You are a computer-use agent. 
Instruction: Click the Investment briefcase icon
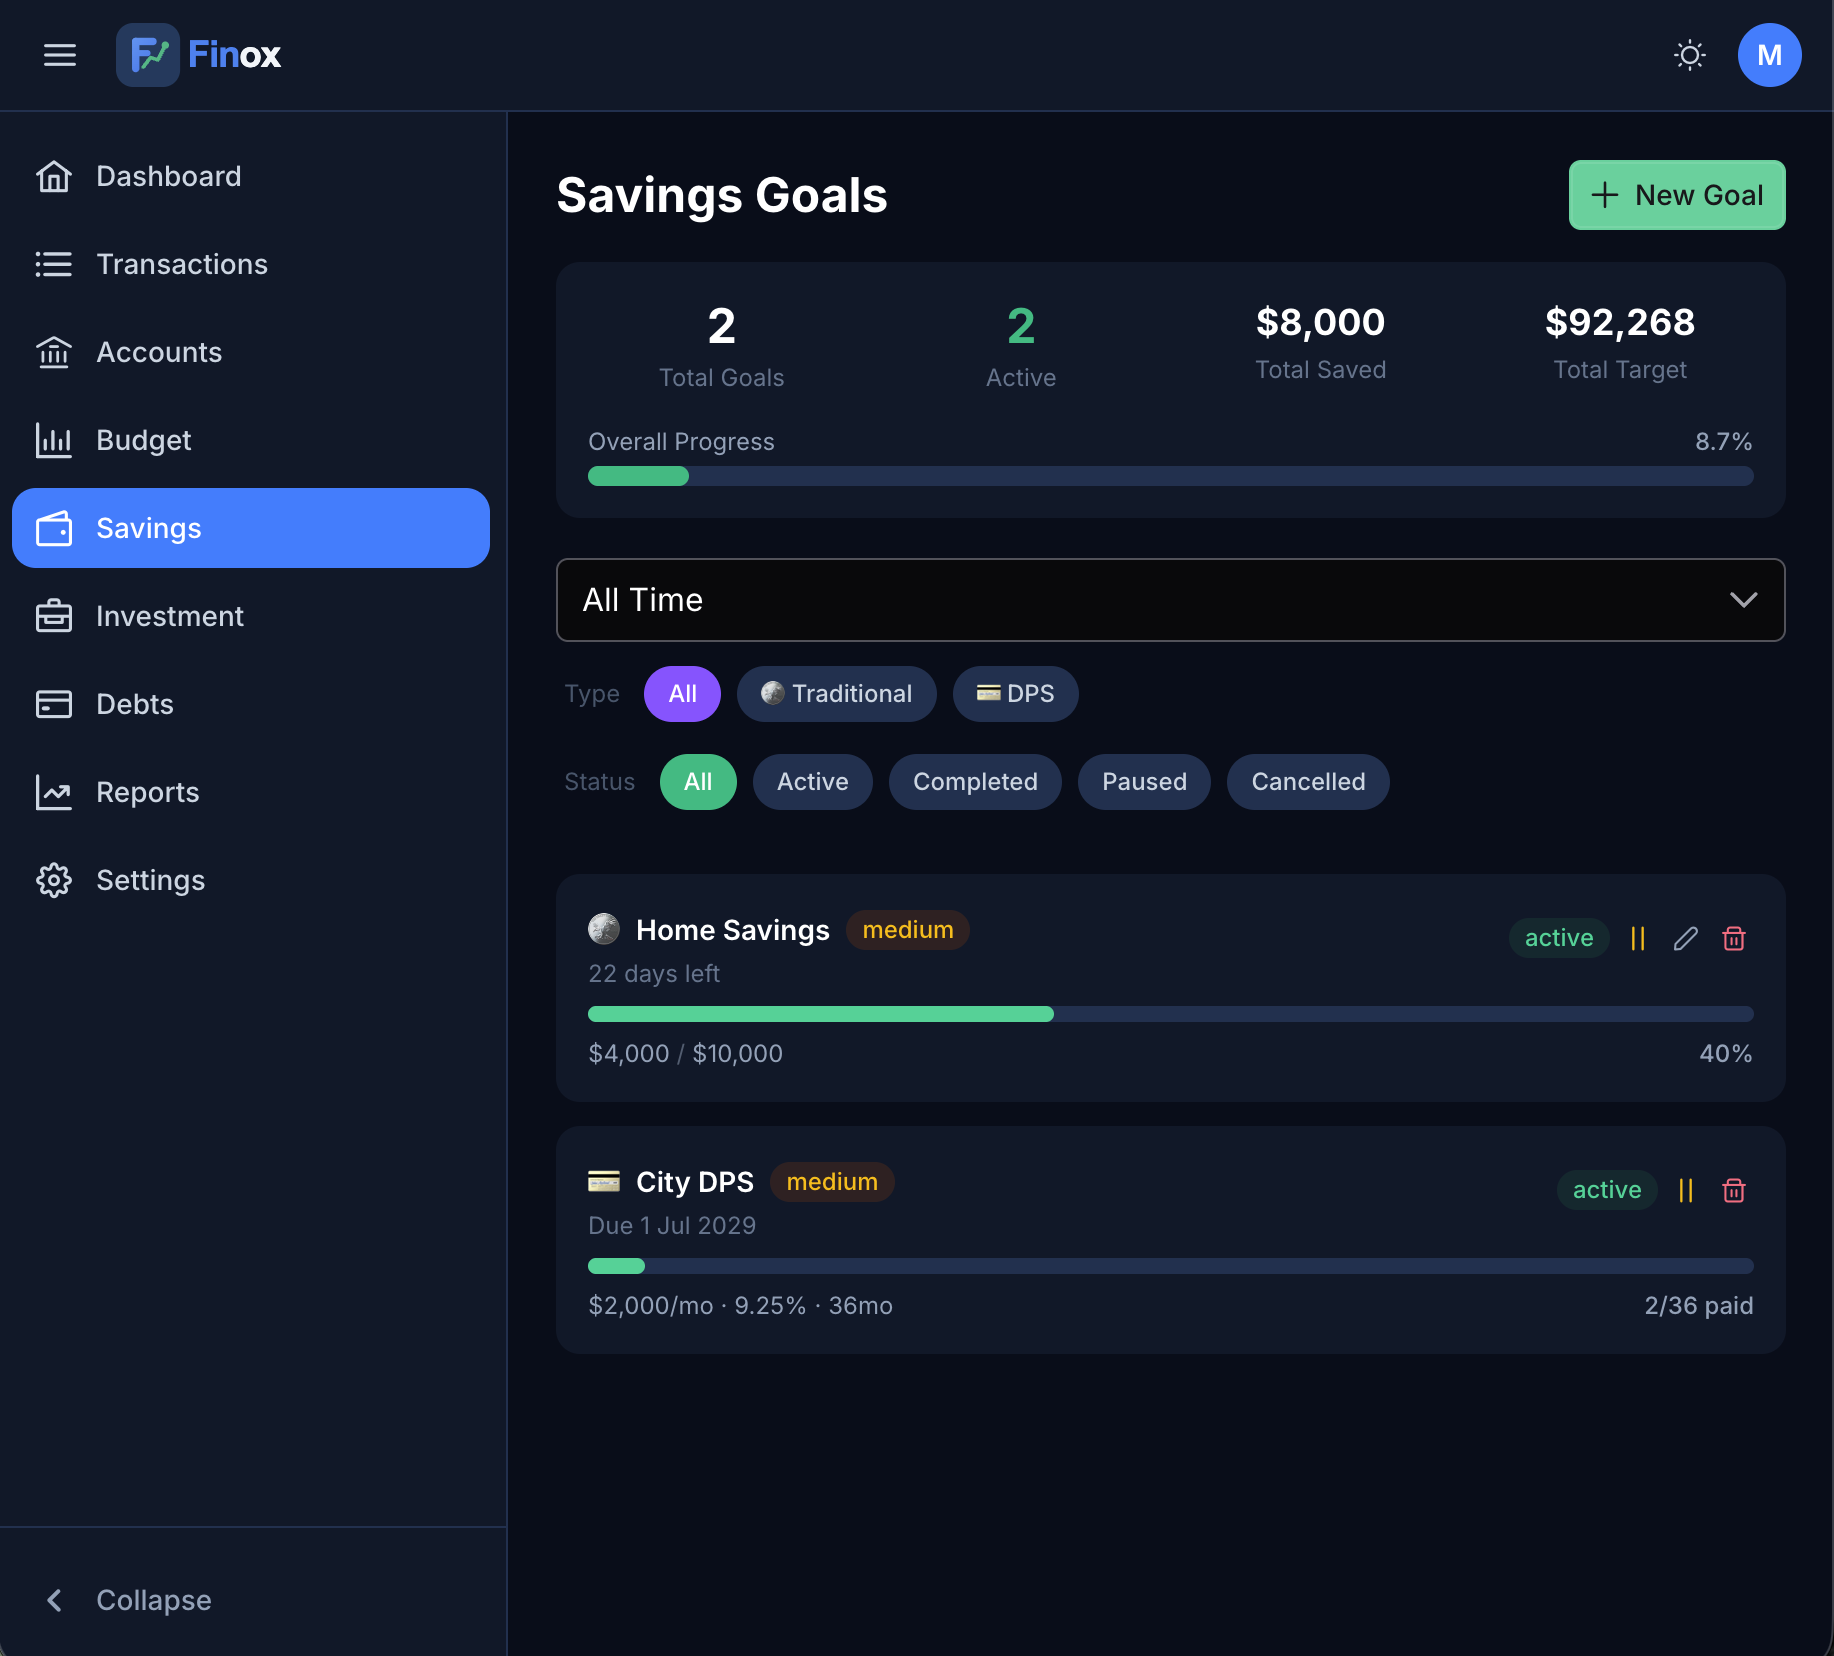(54, 616)
